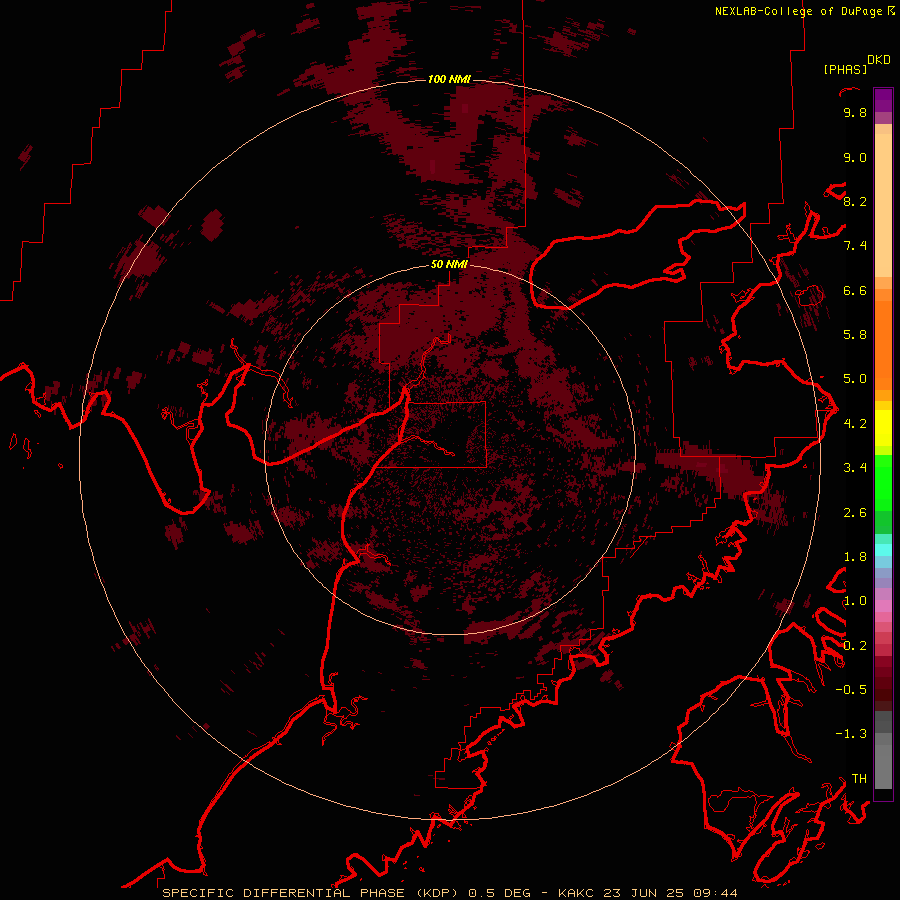This screenshot has height=900, width=900.
Task: Click the pale peach segment of the color bar
Action: pyautogui.click(x=883, y=205)
